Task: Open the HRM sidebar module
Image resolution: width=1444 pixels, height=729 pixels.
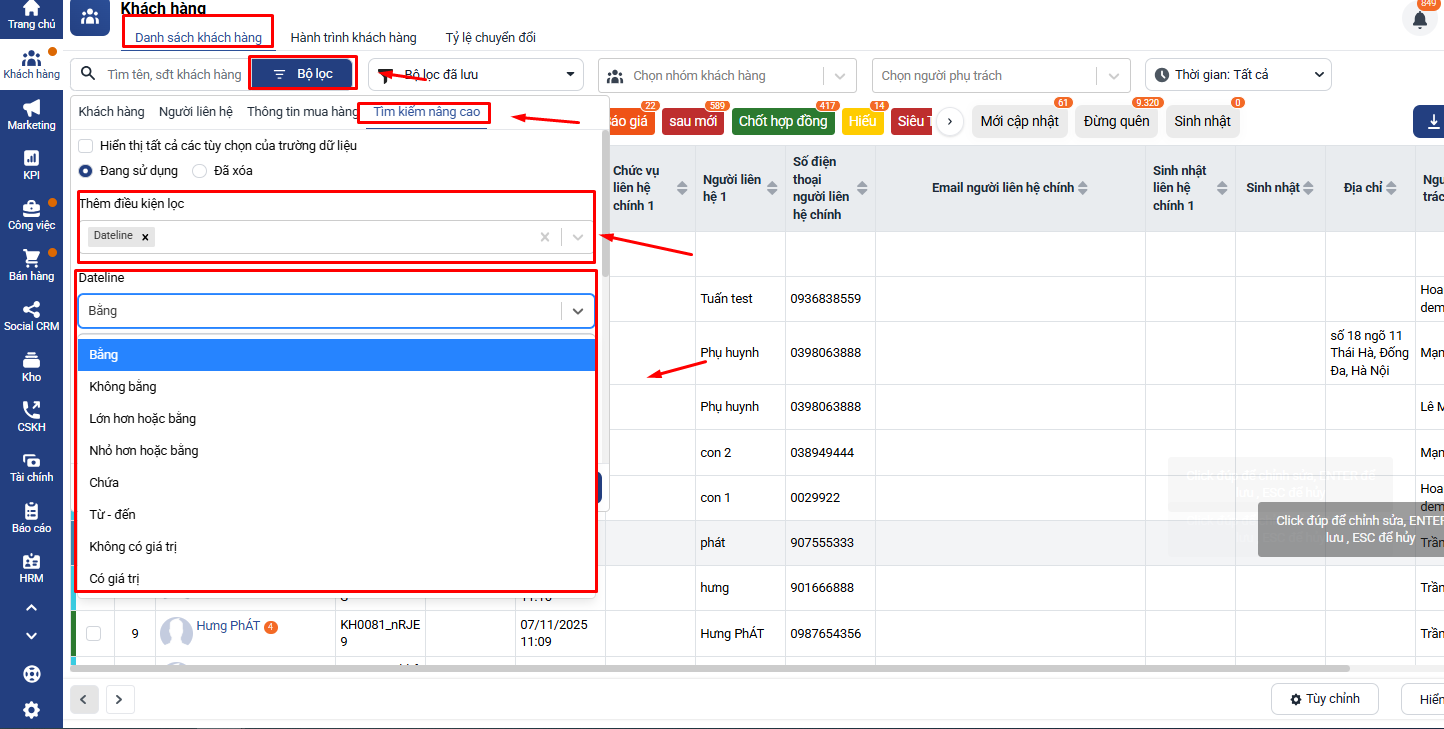Action: pos(31,568)
